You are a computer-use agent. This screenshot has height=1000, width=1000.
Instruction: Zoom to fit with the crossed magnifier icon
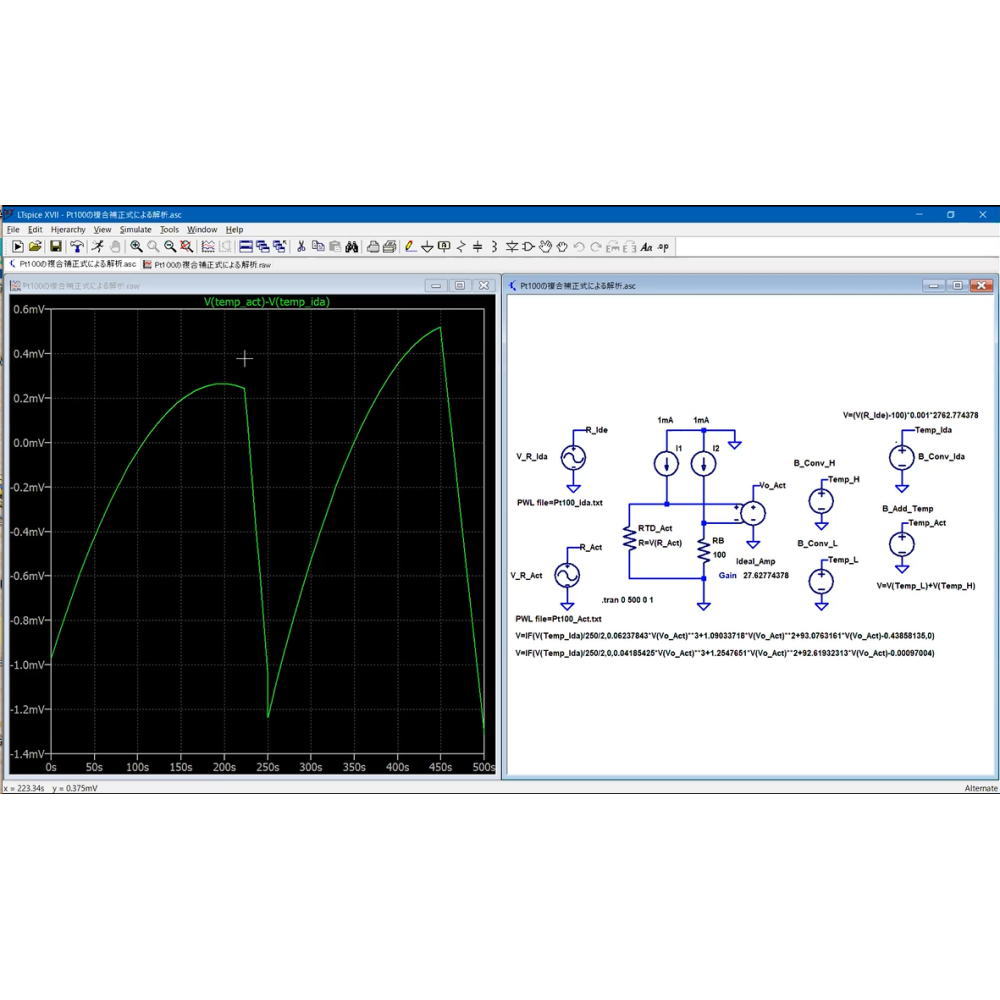[186, 246]
